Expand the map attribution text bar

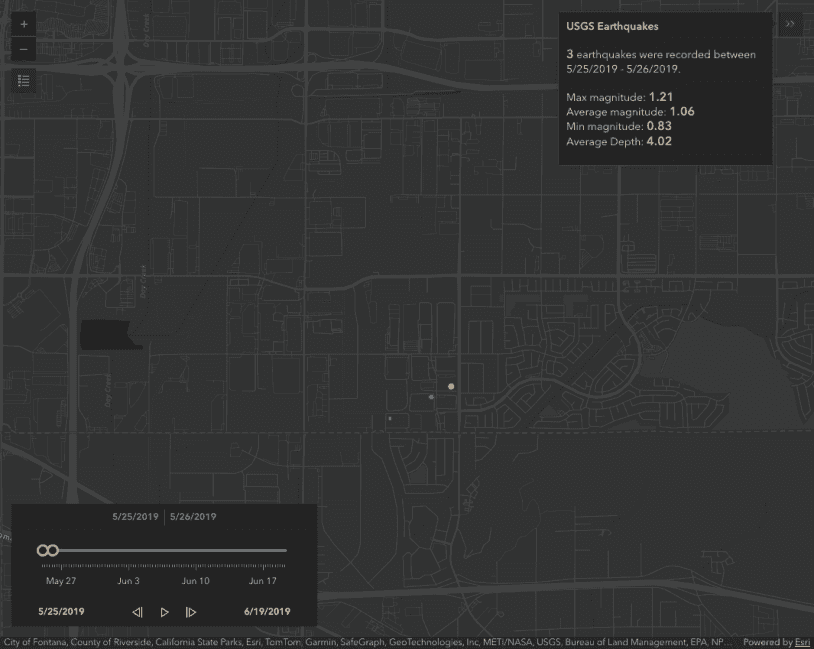pyautogui.click(x=360, y=642)
